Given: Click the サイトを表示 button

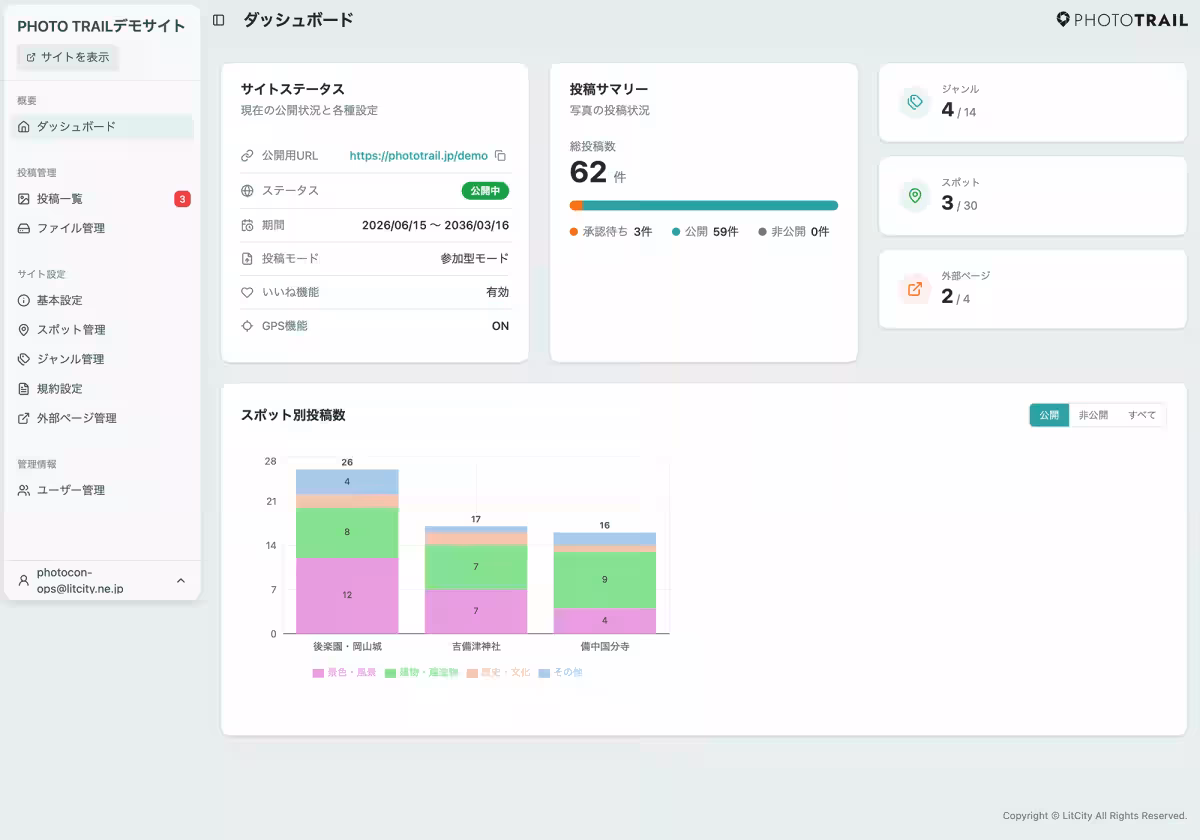Looking at the screenshot, I should 67,57.
